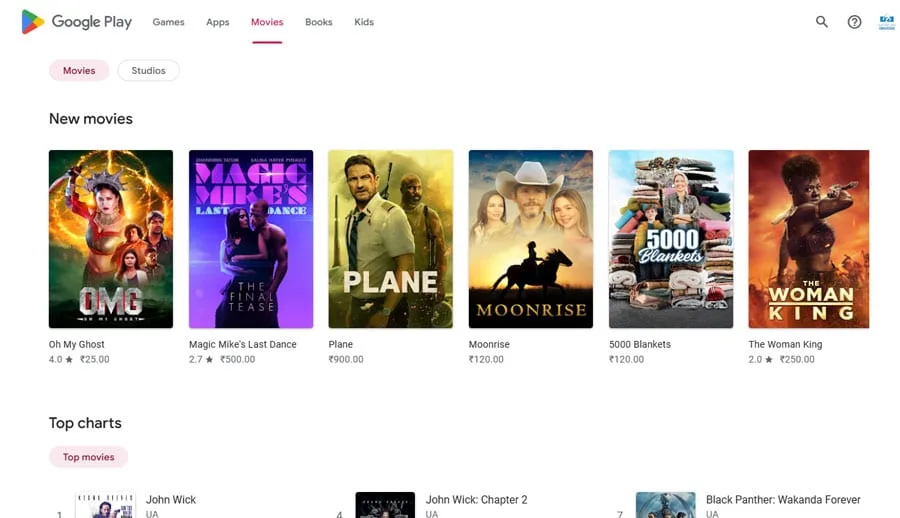
Task: Click the Moonrise title text
Action: tap(489, 344)
